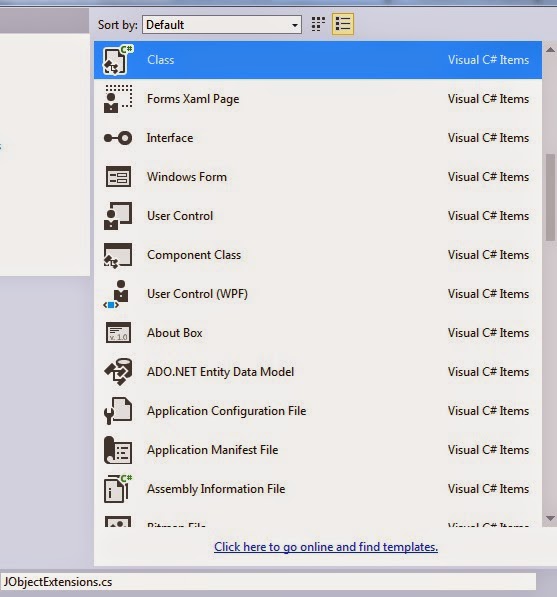Pick the Component Class icon
The image size is (557, 597).
(118, 255)
